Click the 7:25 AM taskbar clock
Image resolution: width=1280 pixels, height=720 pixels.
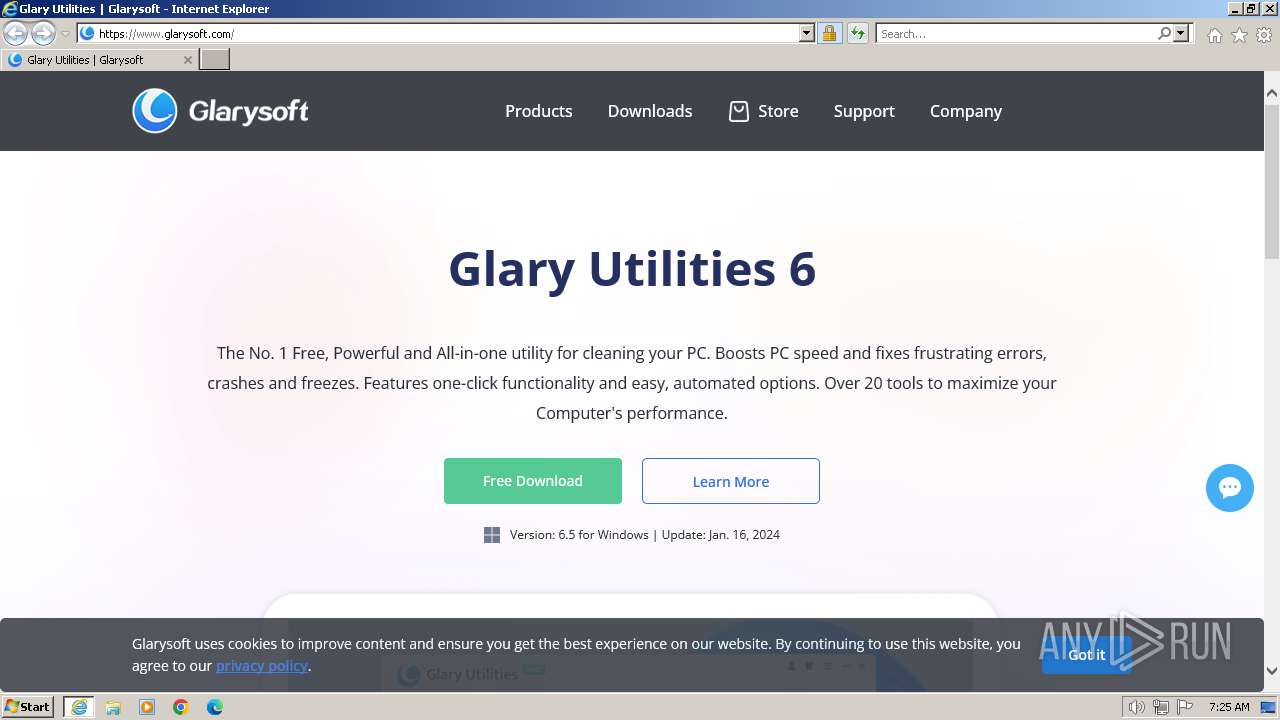1229,707
